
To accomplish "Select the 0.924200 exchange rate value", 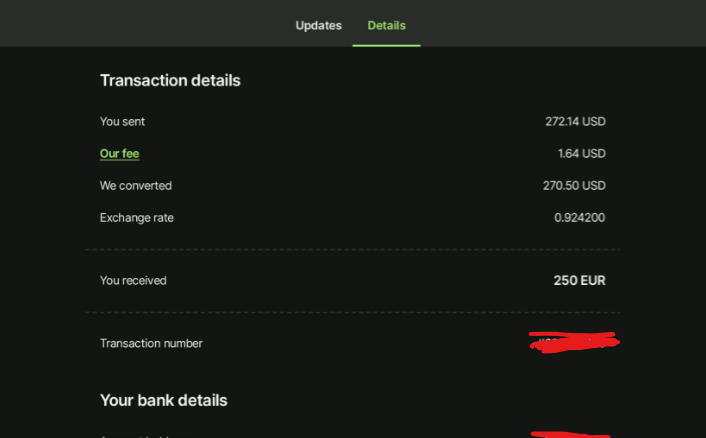I will point(579,218).
